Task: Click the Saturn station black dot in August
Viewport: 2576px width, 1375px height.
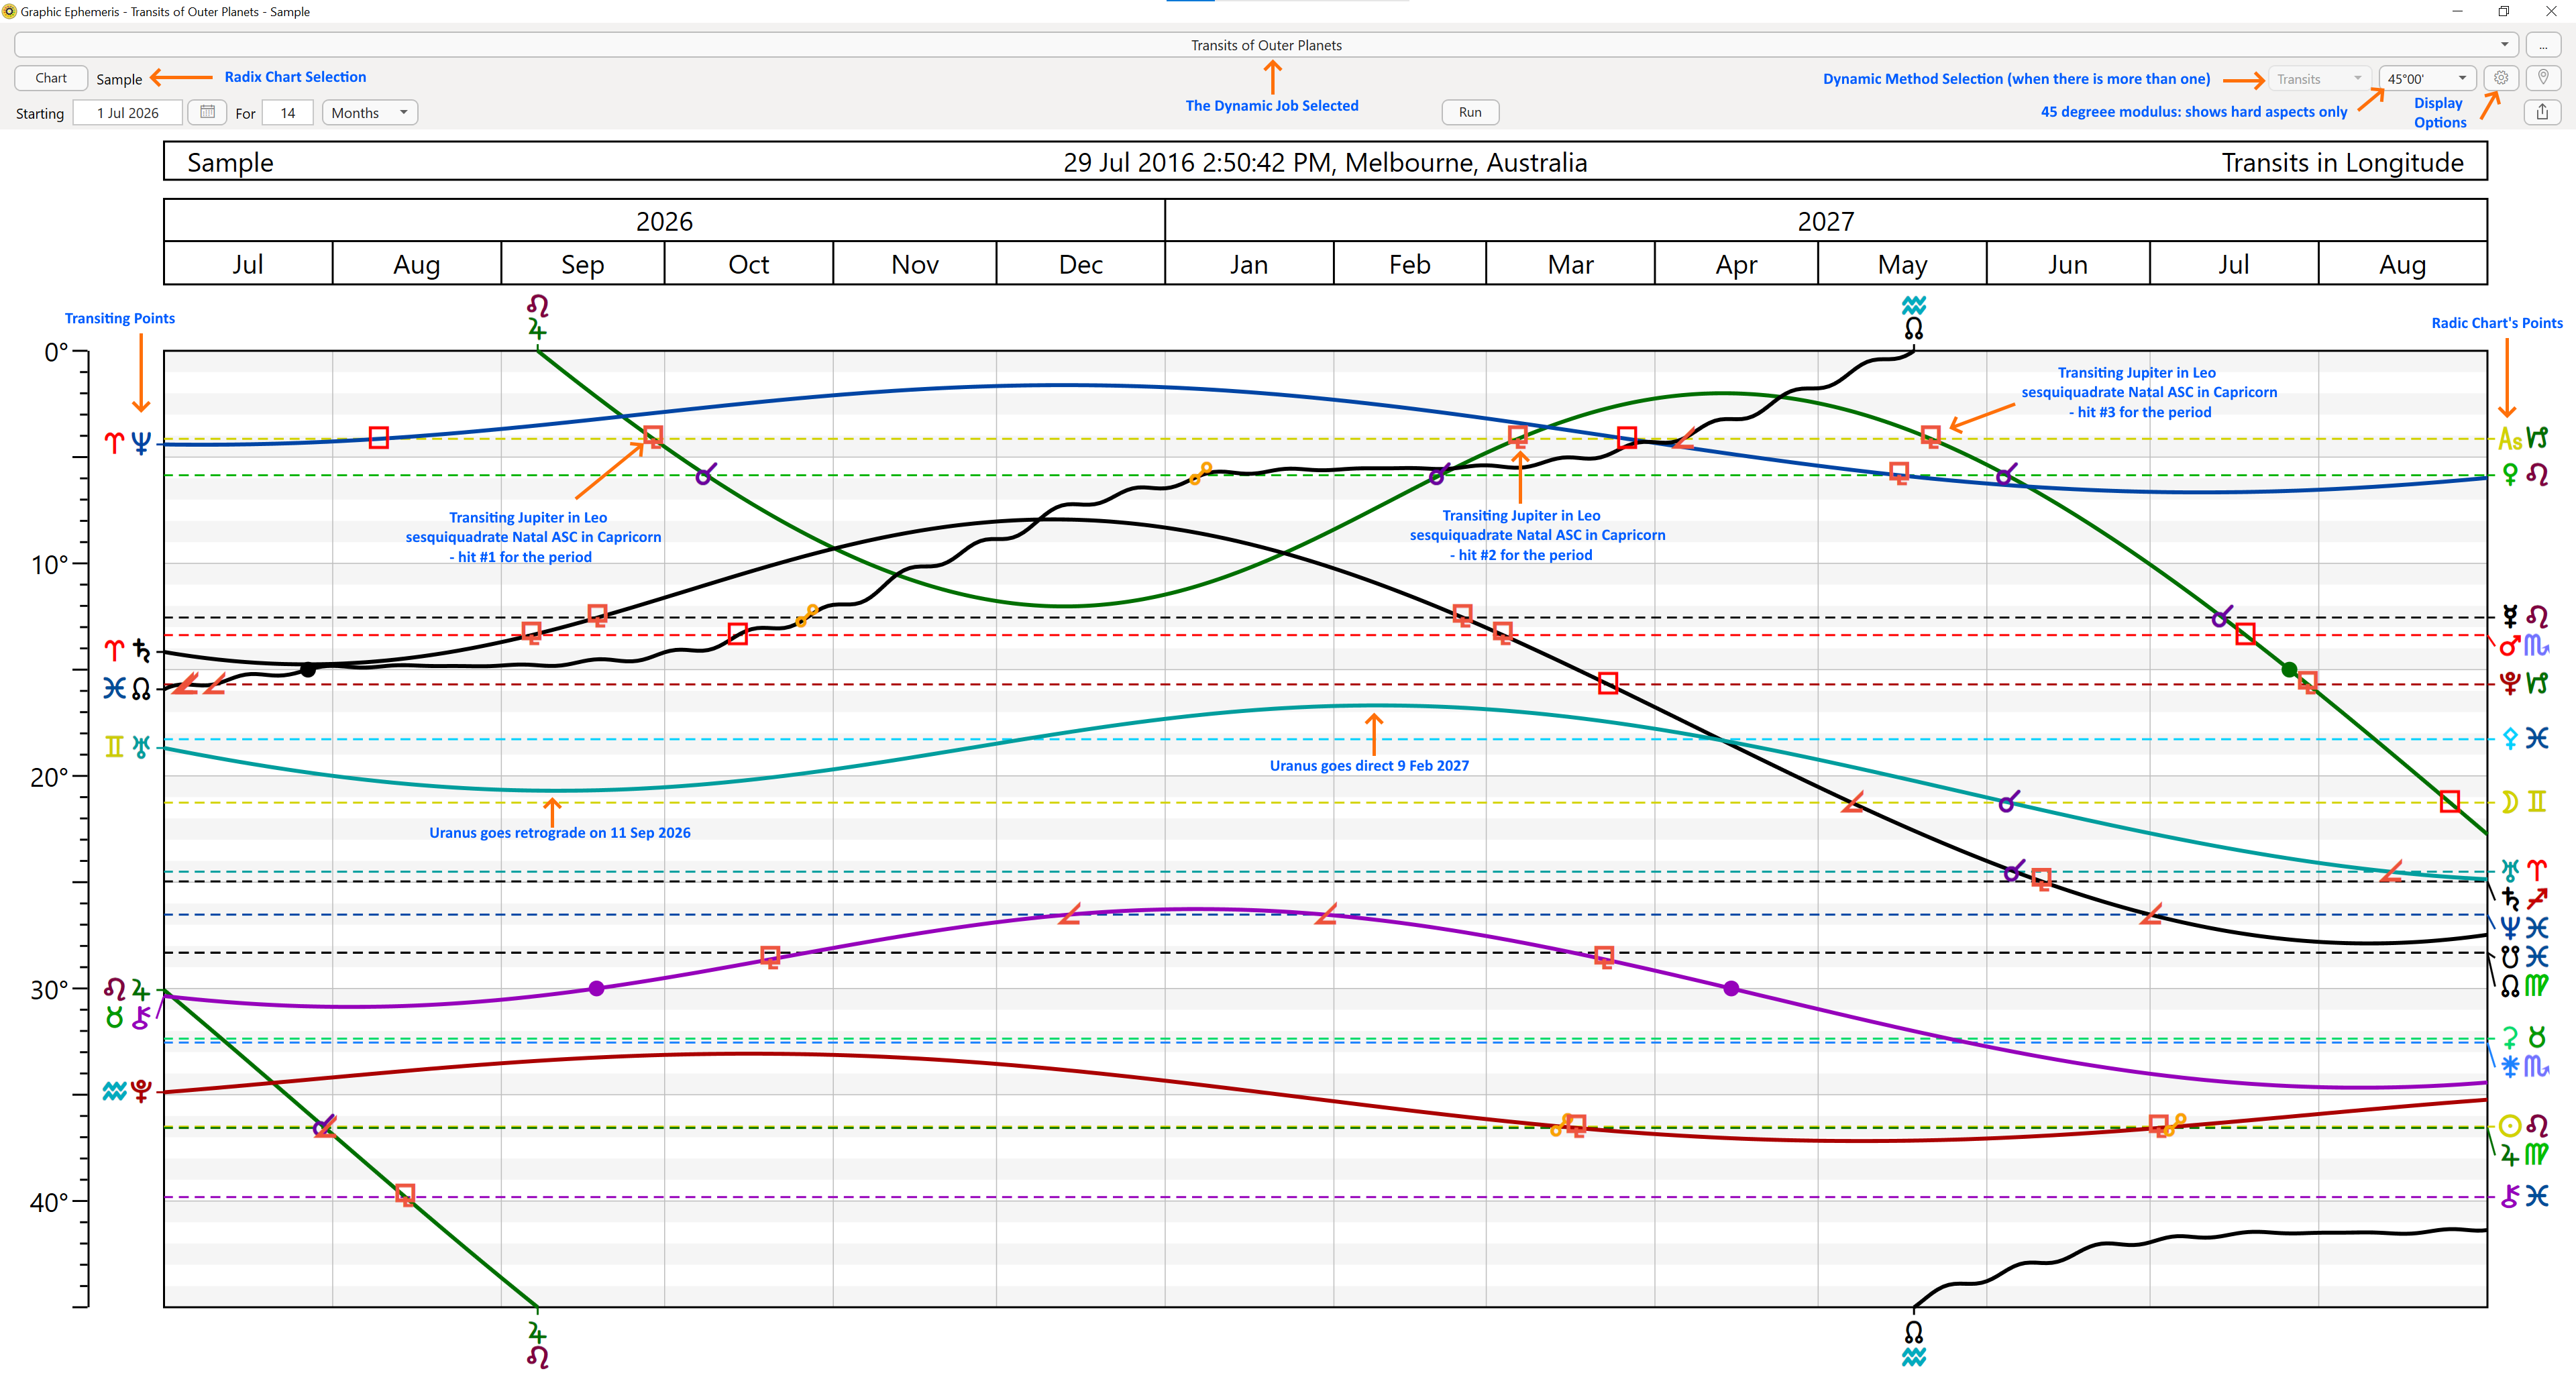Action: 308,669
